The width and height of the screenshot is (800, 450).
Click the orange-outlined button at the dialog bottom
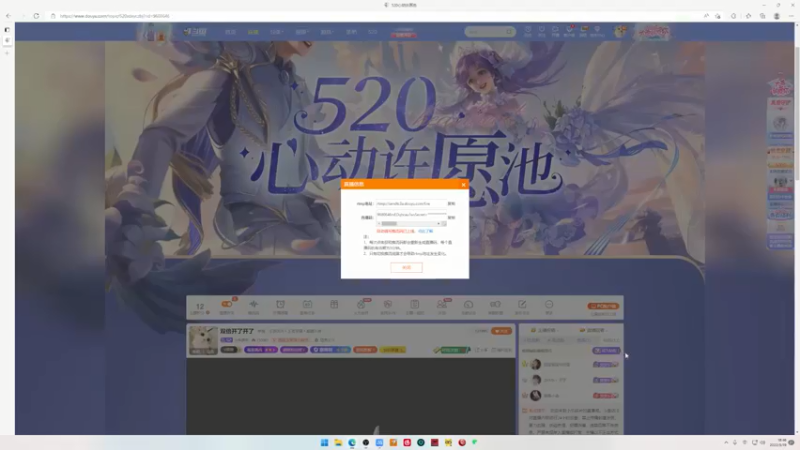[406, 267]
